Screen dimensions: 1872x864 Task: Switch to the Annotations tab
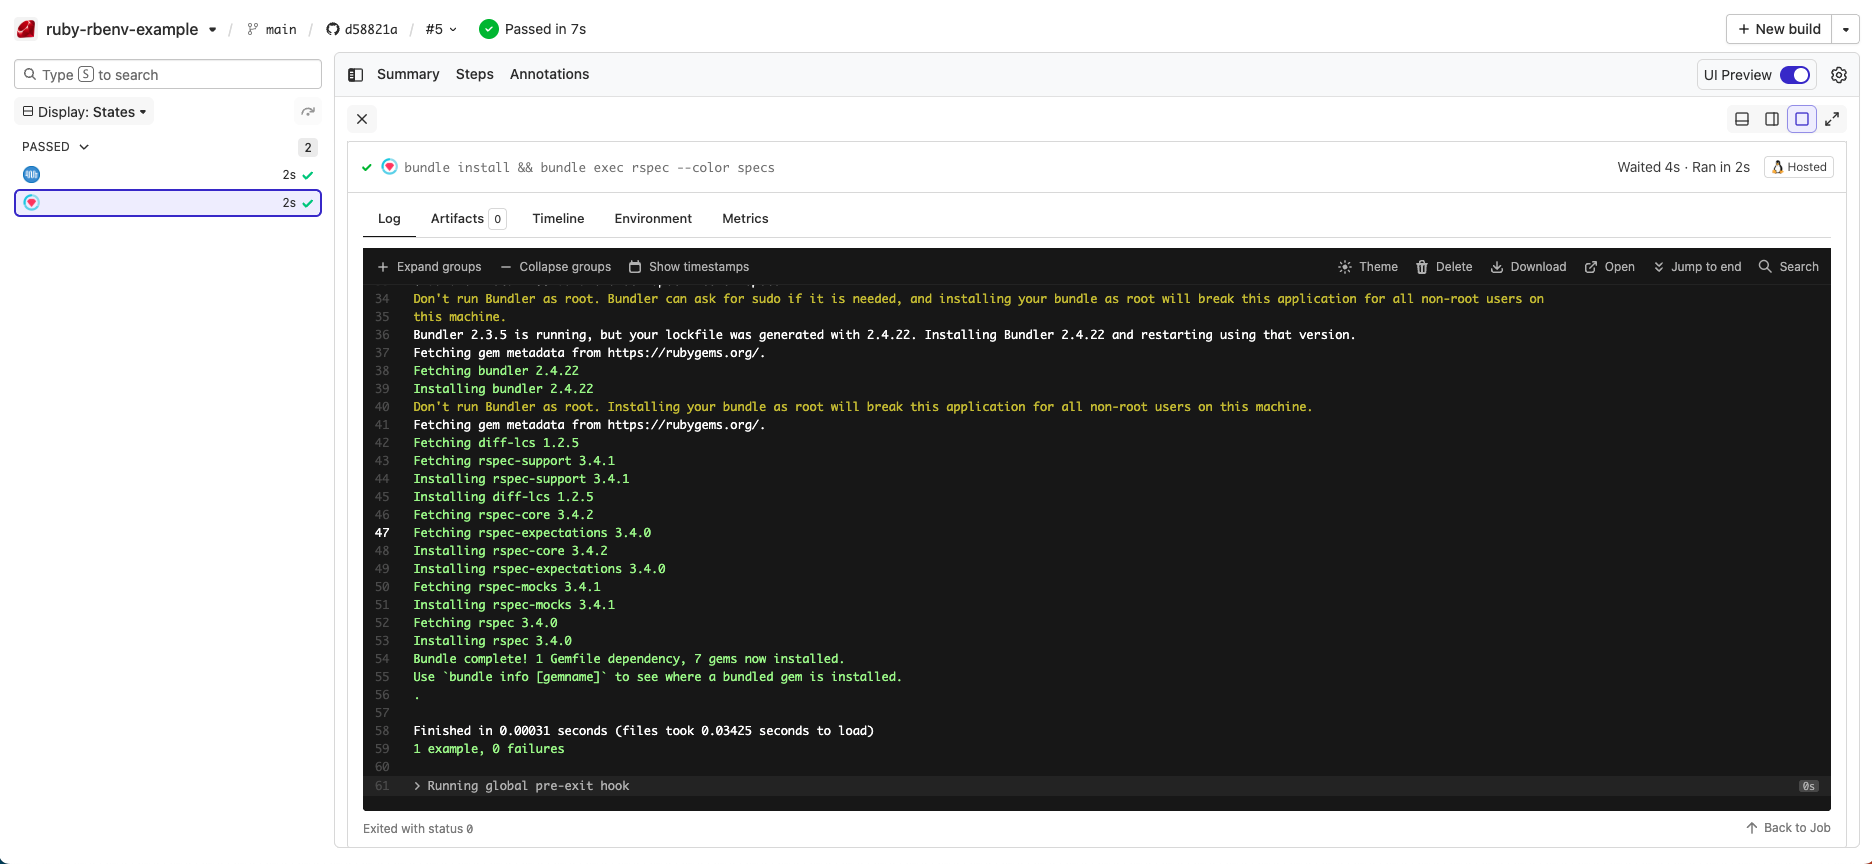click(x=549, y=74)
